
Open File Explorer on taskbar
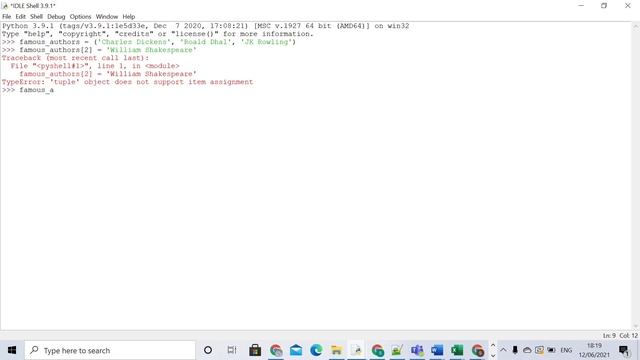[x=336, y=350]
